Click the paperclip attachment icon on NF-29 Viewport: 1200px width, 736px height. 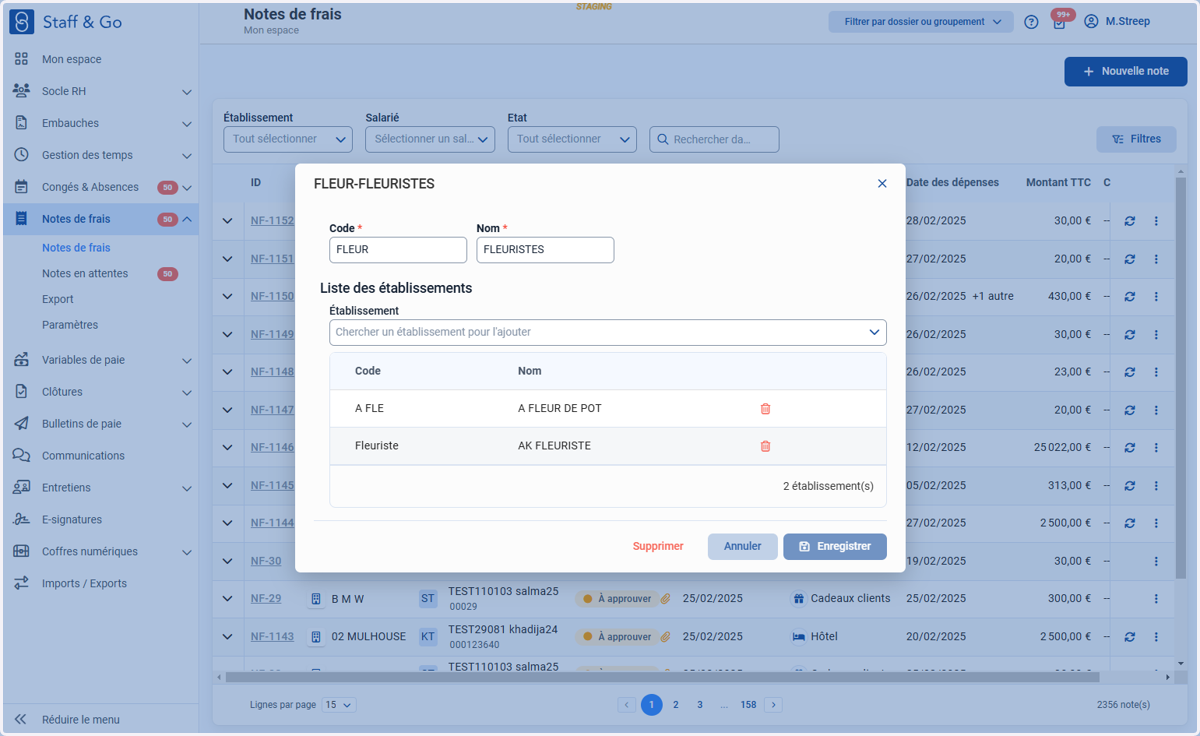[x=665, y=599]
